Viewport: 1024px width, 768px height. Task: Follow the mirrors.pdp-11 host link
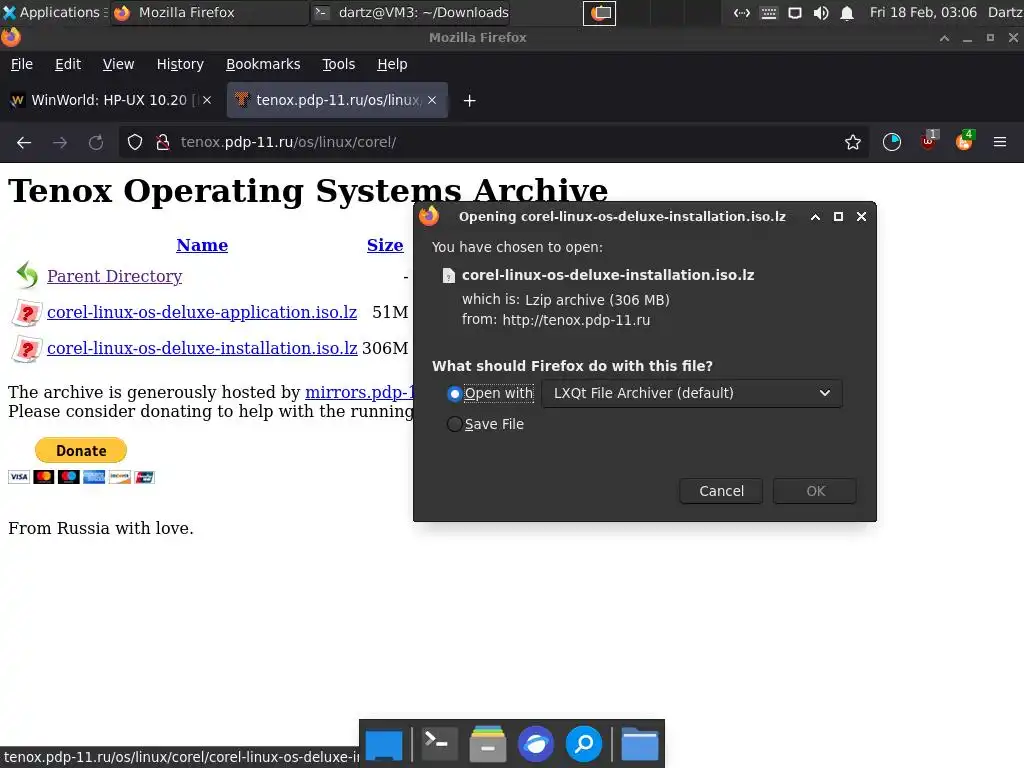[x=359, y=392]
